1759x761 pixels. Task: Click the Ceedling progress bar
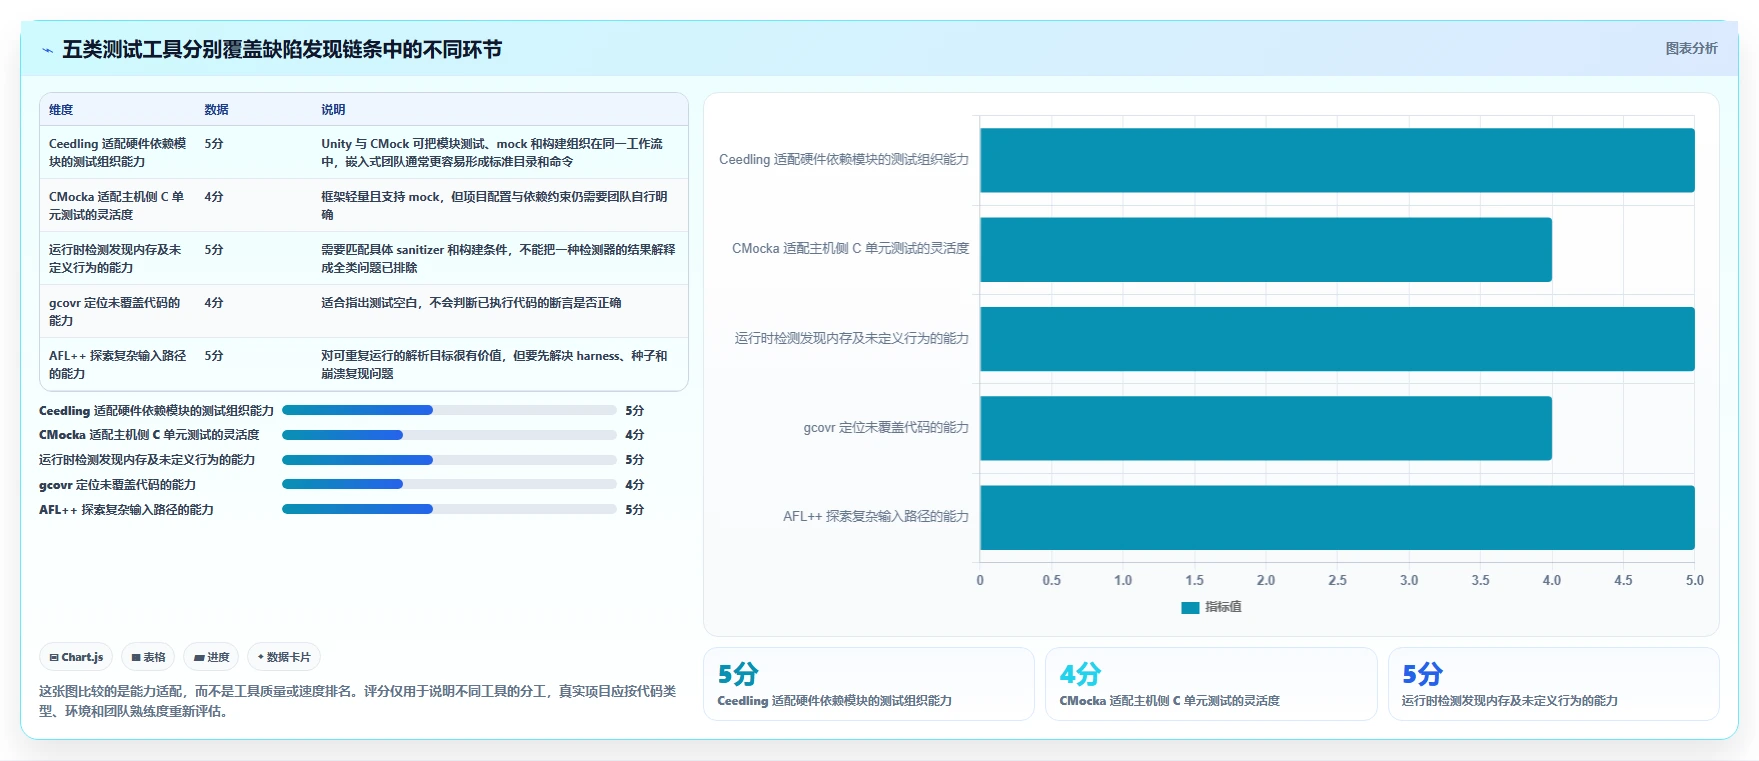(x=449, y=410)
